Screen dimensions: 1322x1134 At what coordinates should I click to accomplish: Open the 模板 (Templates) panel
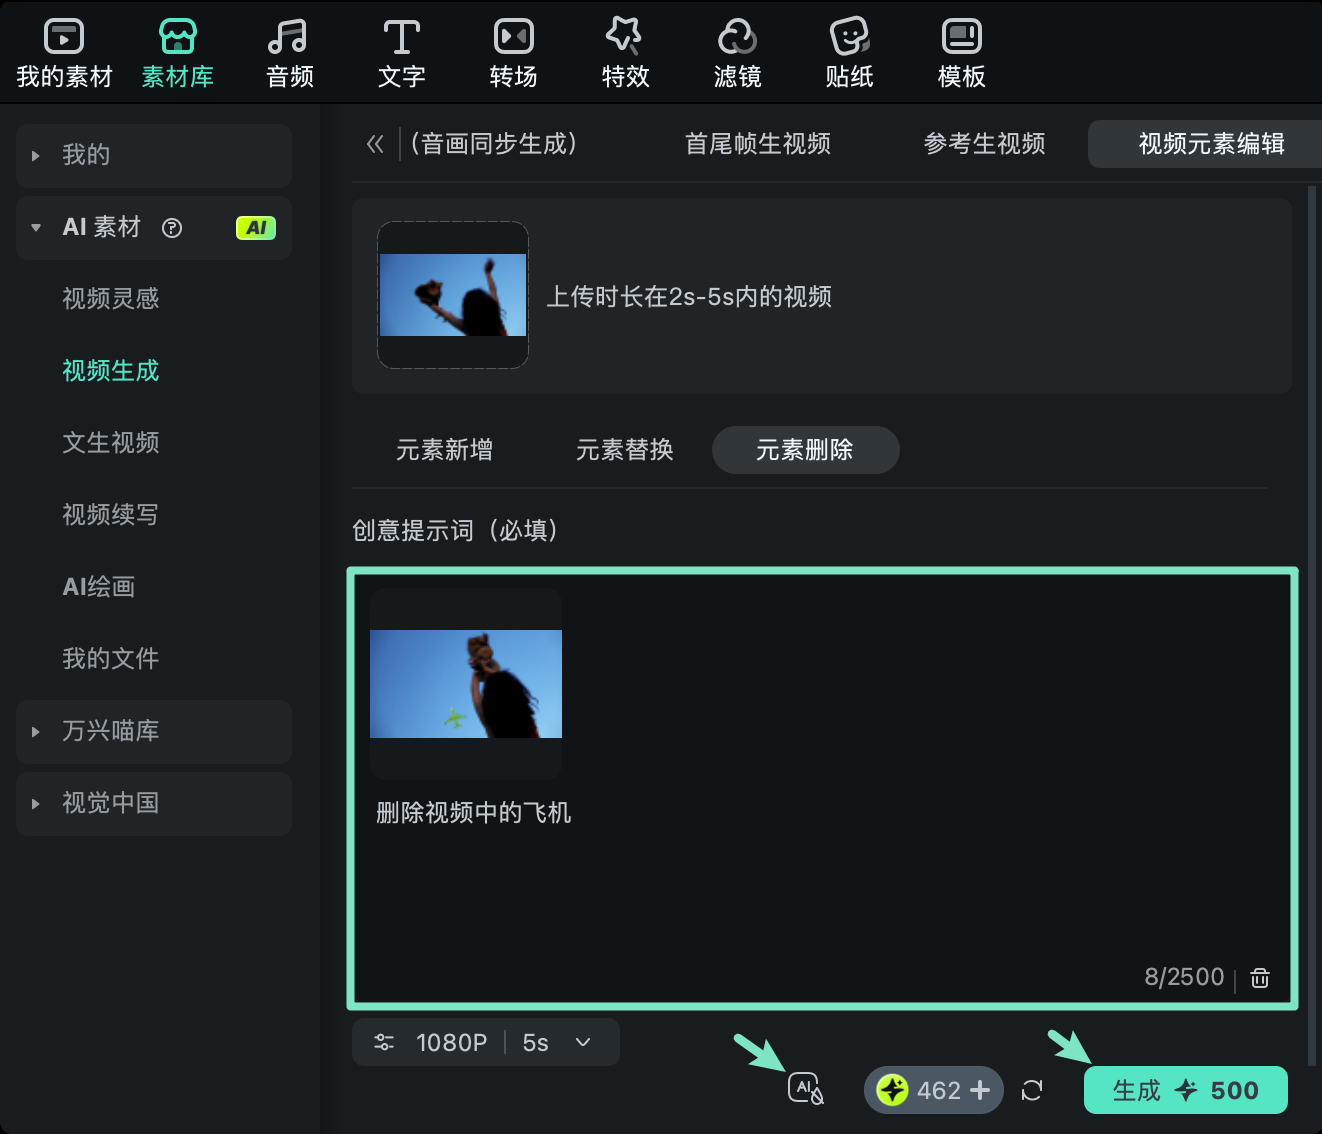pos(960,50)
